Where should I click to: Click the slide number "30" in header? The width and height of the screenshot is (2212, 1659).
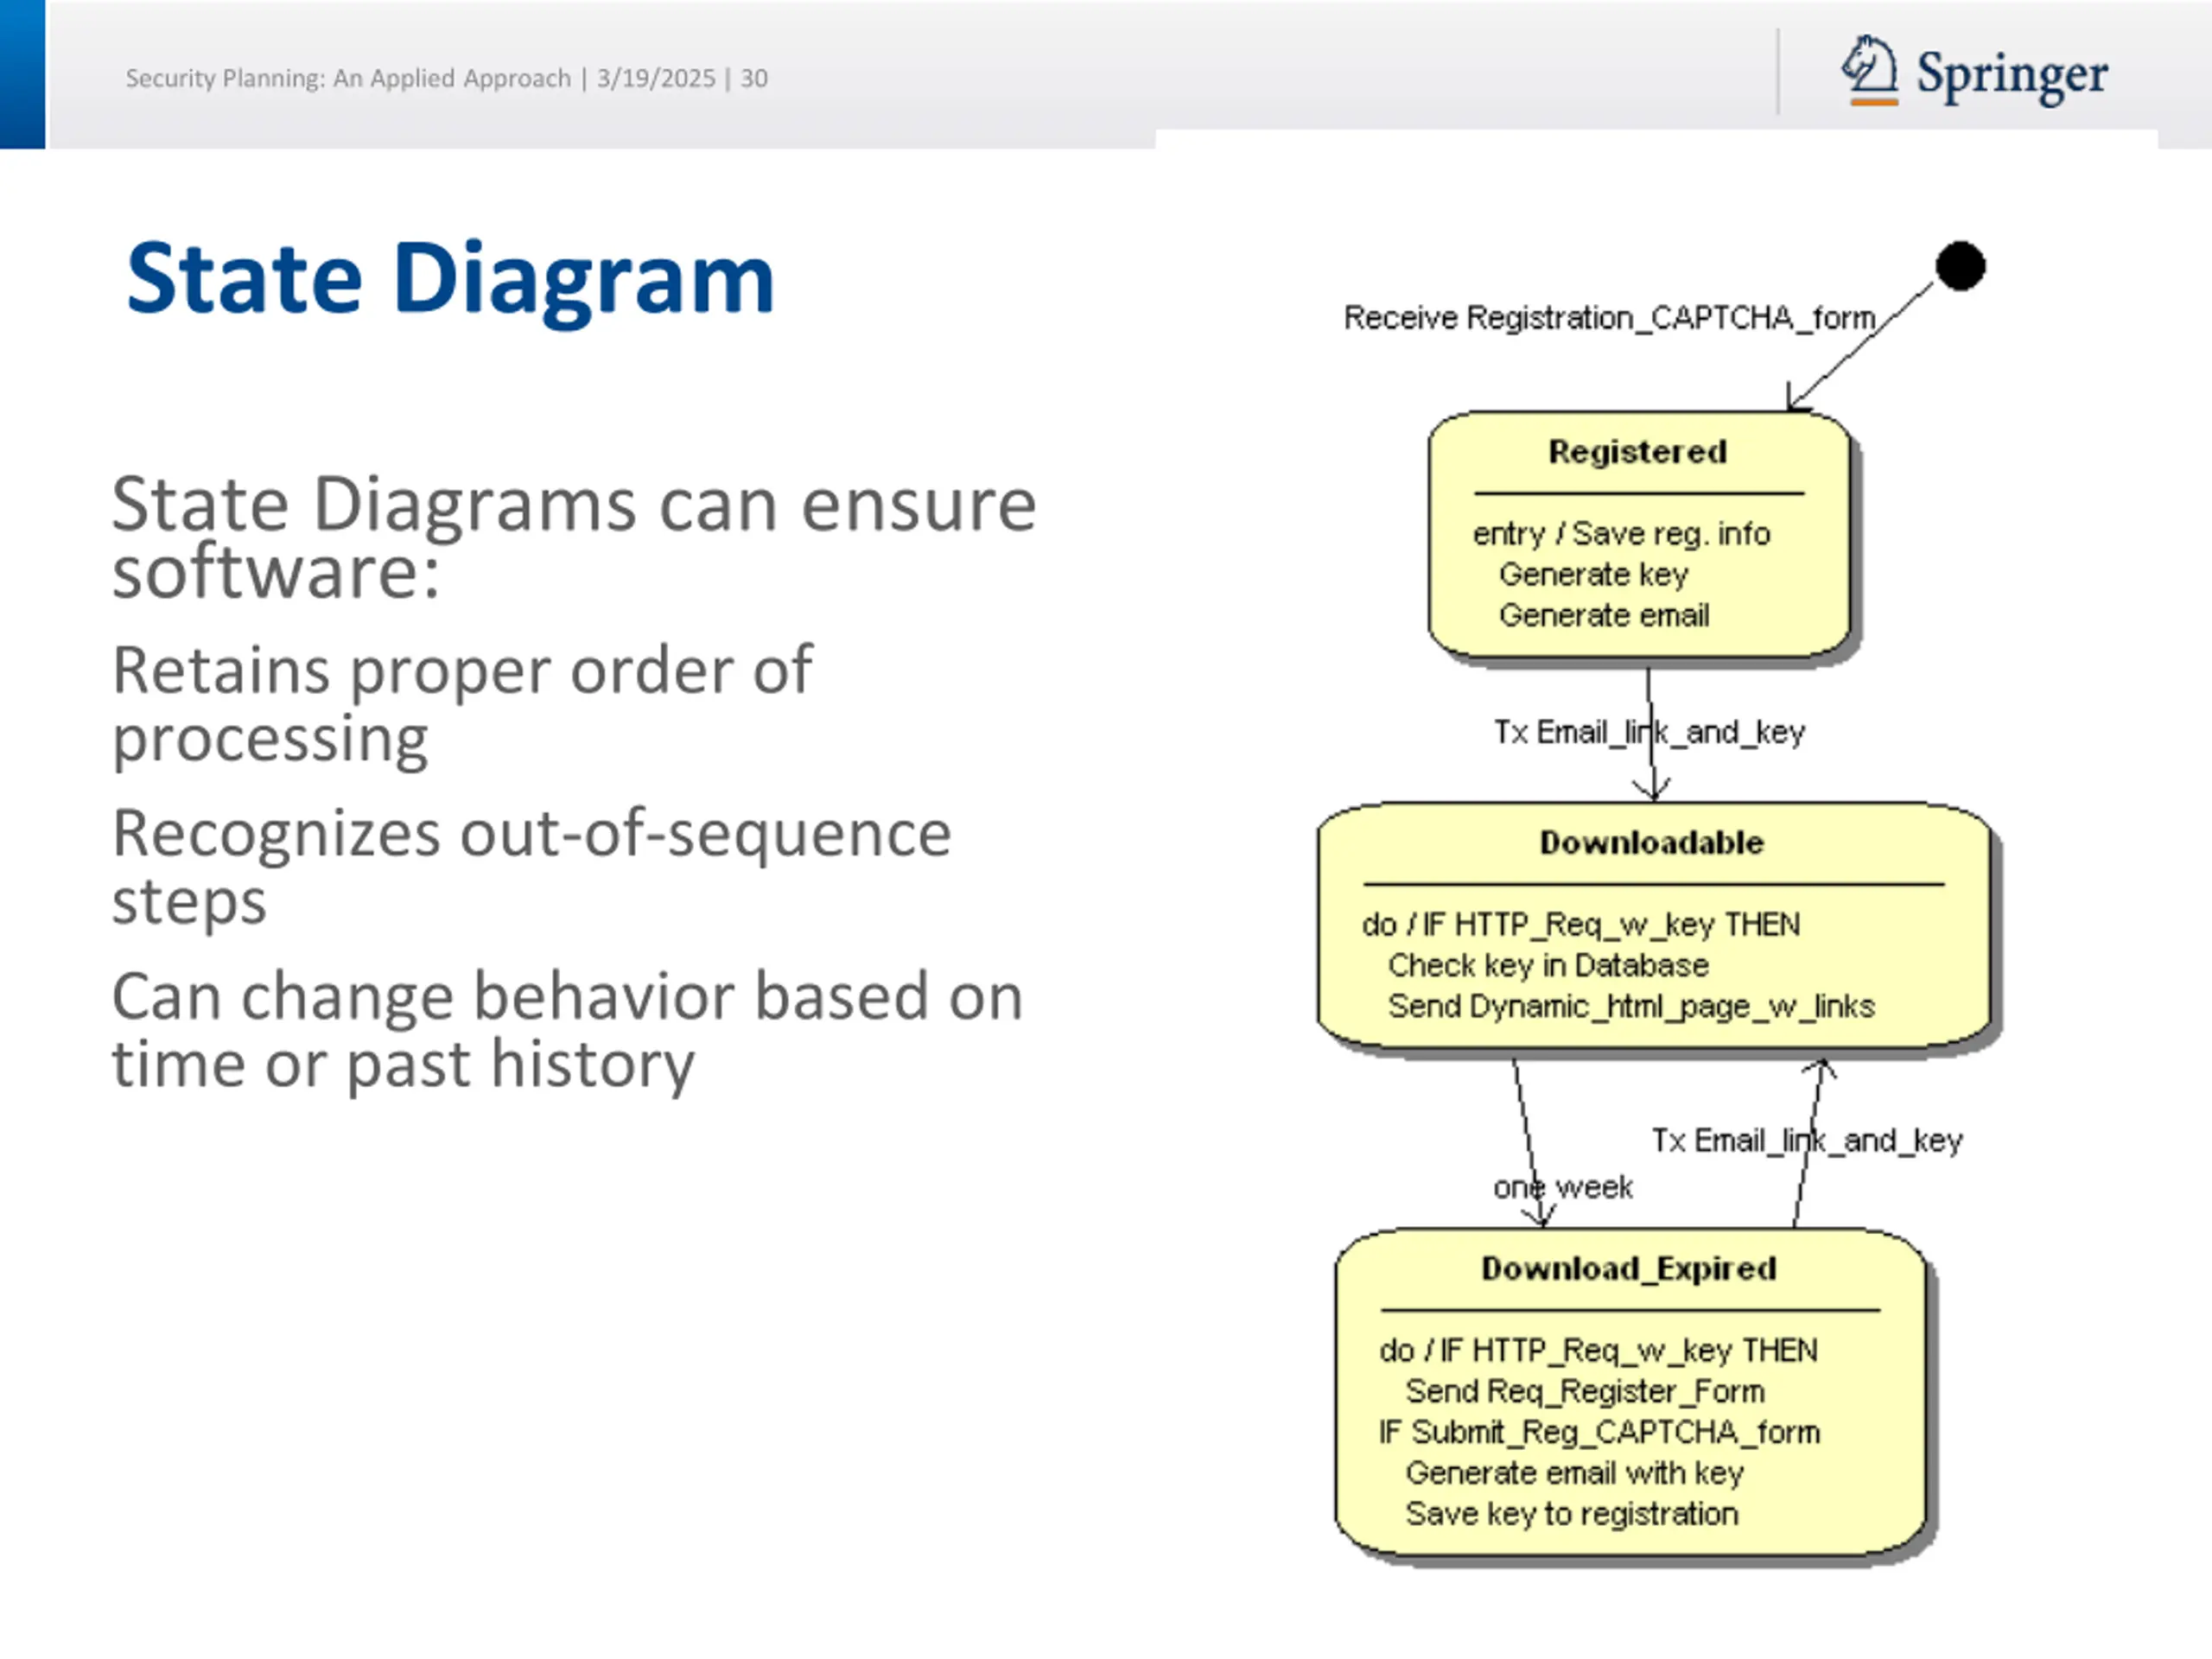click(x=754, y=78)
